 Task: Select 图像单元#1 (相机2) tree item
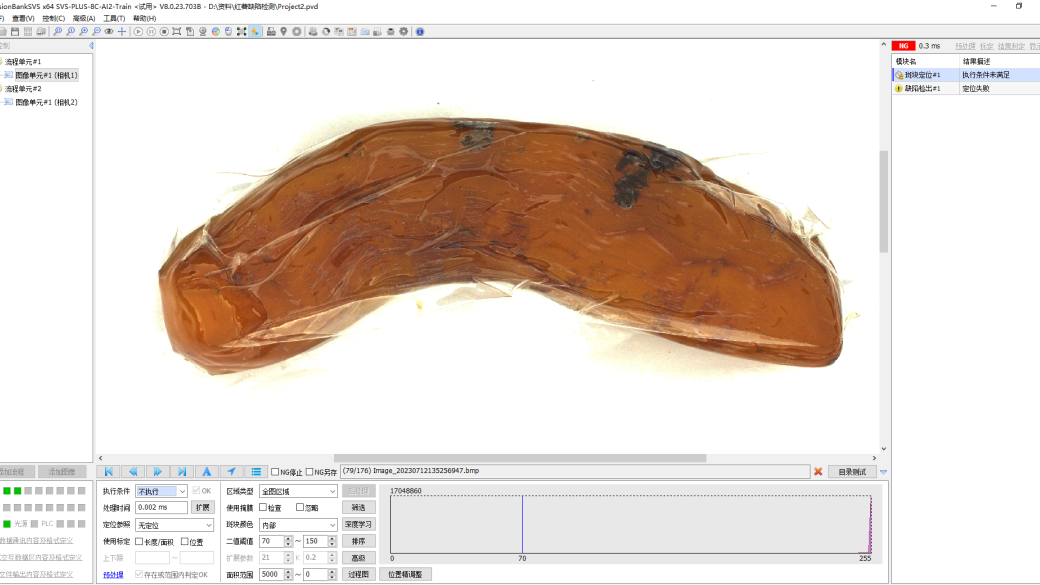tap(46, 102)
